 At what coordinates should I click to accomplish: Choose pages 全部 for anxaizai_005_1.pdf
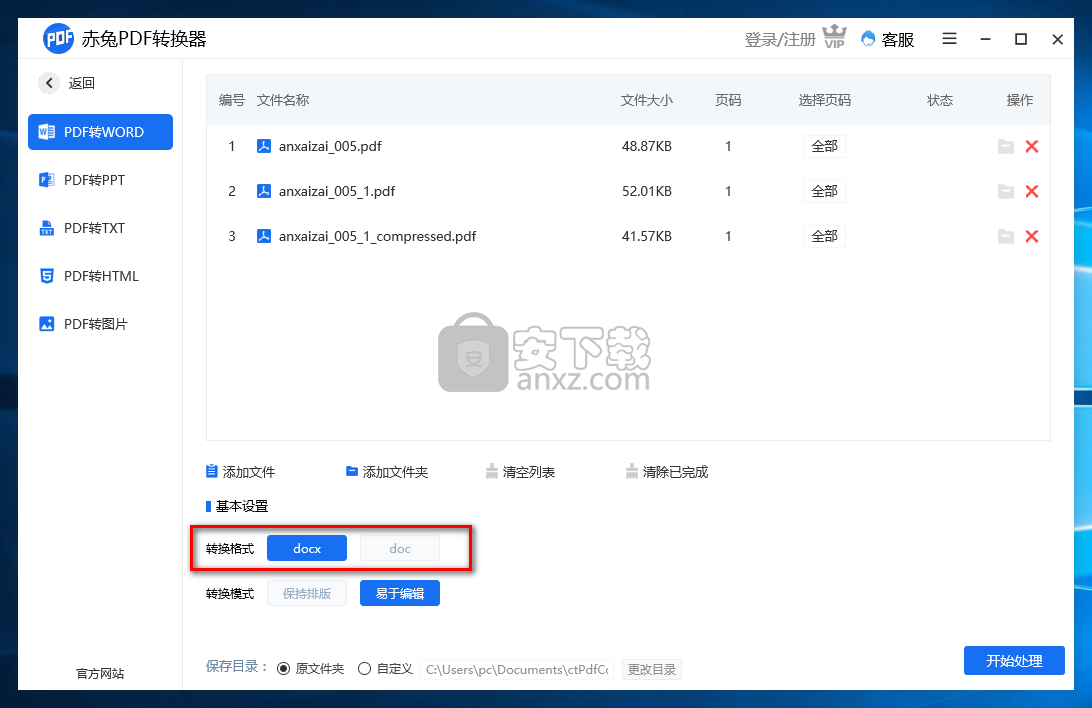point(824,191)
